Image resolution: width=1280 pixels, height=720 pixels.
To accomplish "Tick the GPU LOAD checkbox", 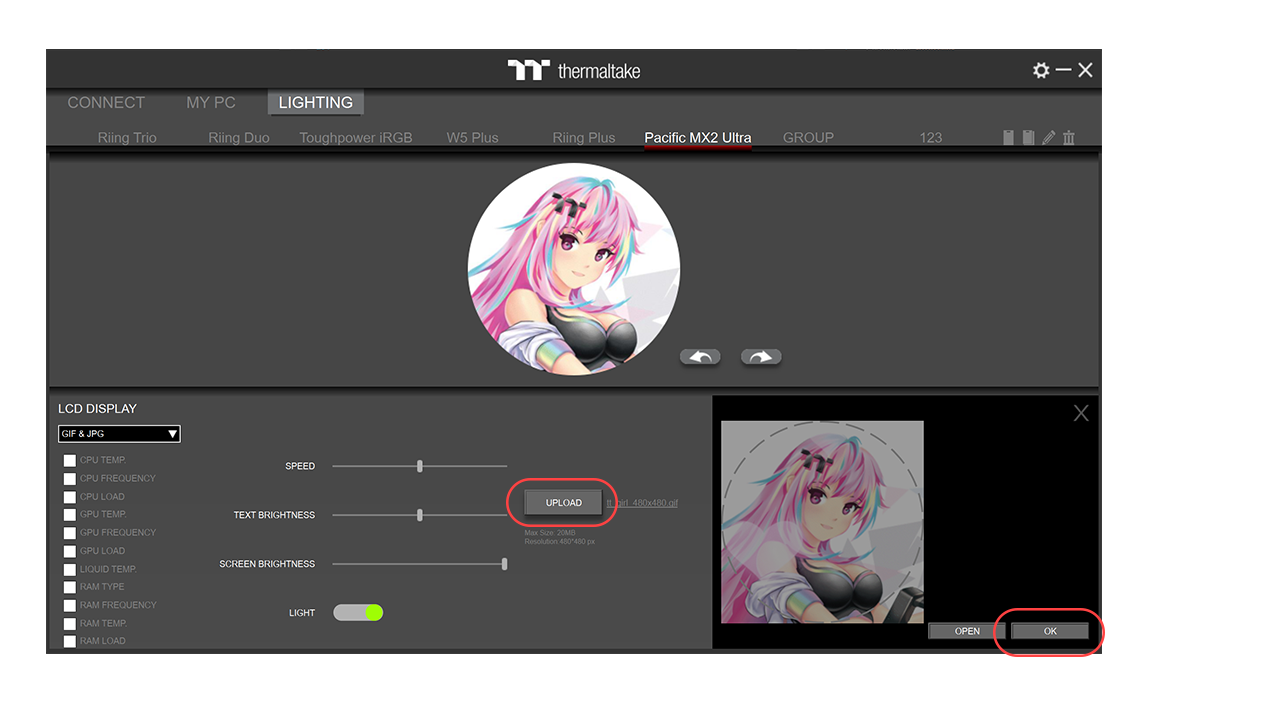I will click(70, 551).
